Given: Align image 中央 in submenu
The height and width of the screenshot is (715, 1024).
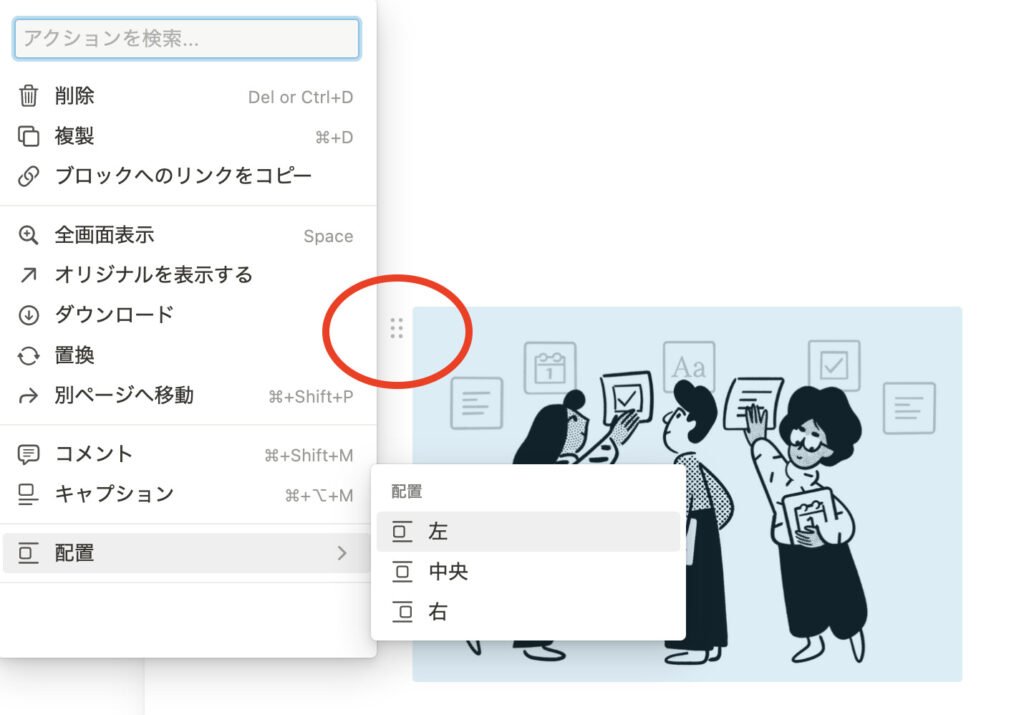Looking at the screenshot, I should [x=528, y=572].
